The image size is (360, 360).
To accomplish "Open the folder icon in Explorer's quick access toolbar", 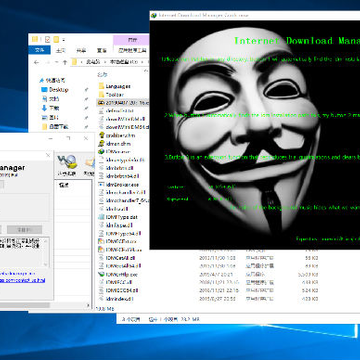I will click(35, 40).
